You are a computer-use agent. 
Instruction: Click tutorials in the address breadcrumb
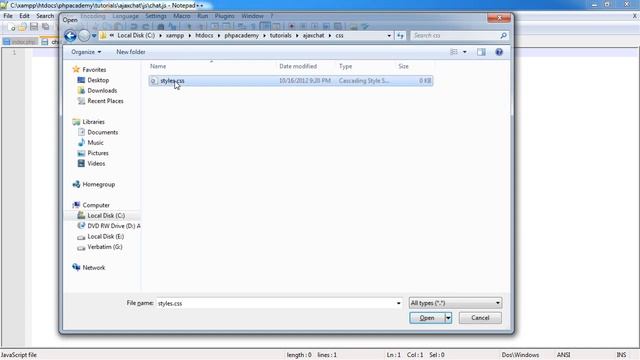coord(280,36)
